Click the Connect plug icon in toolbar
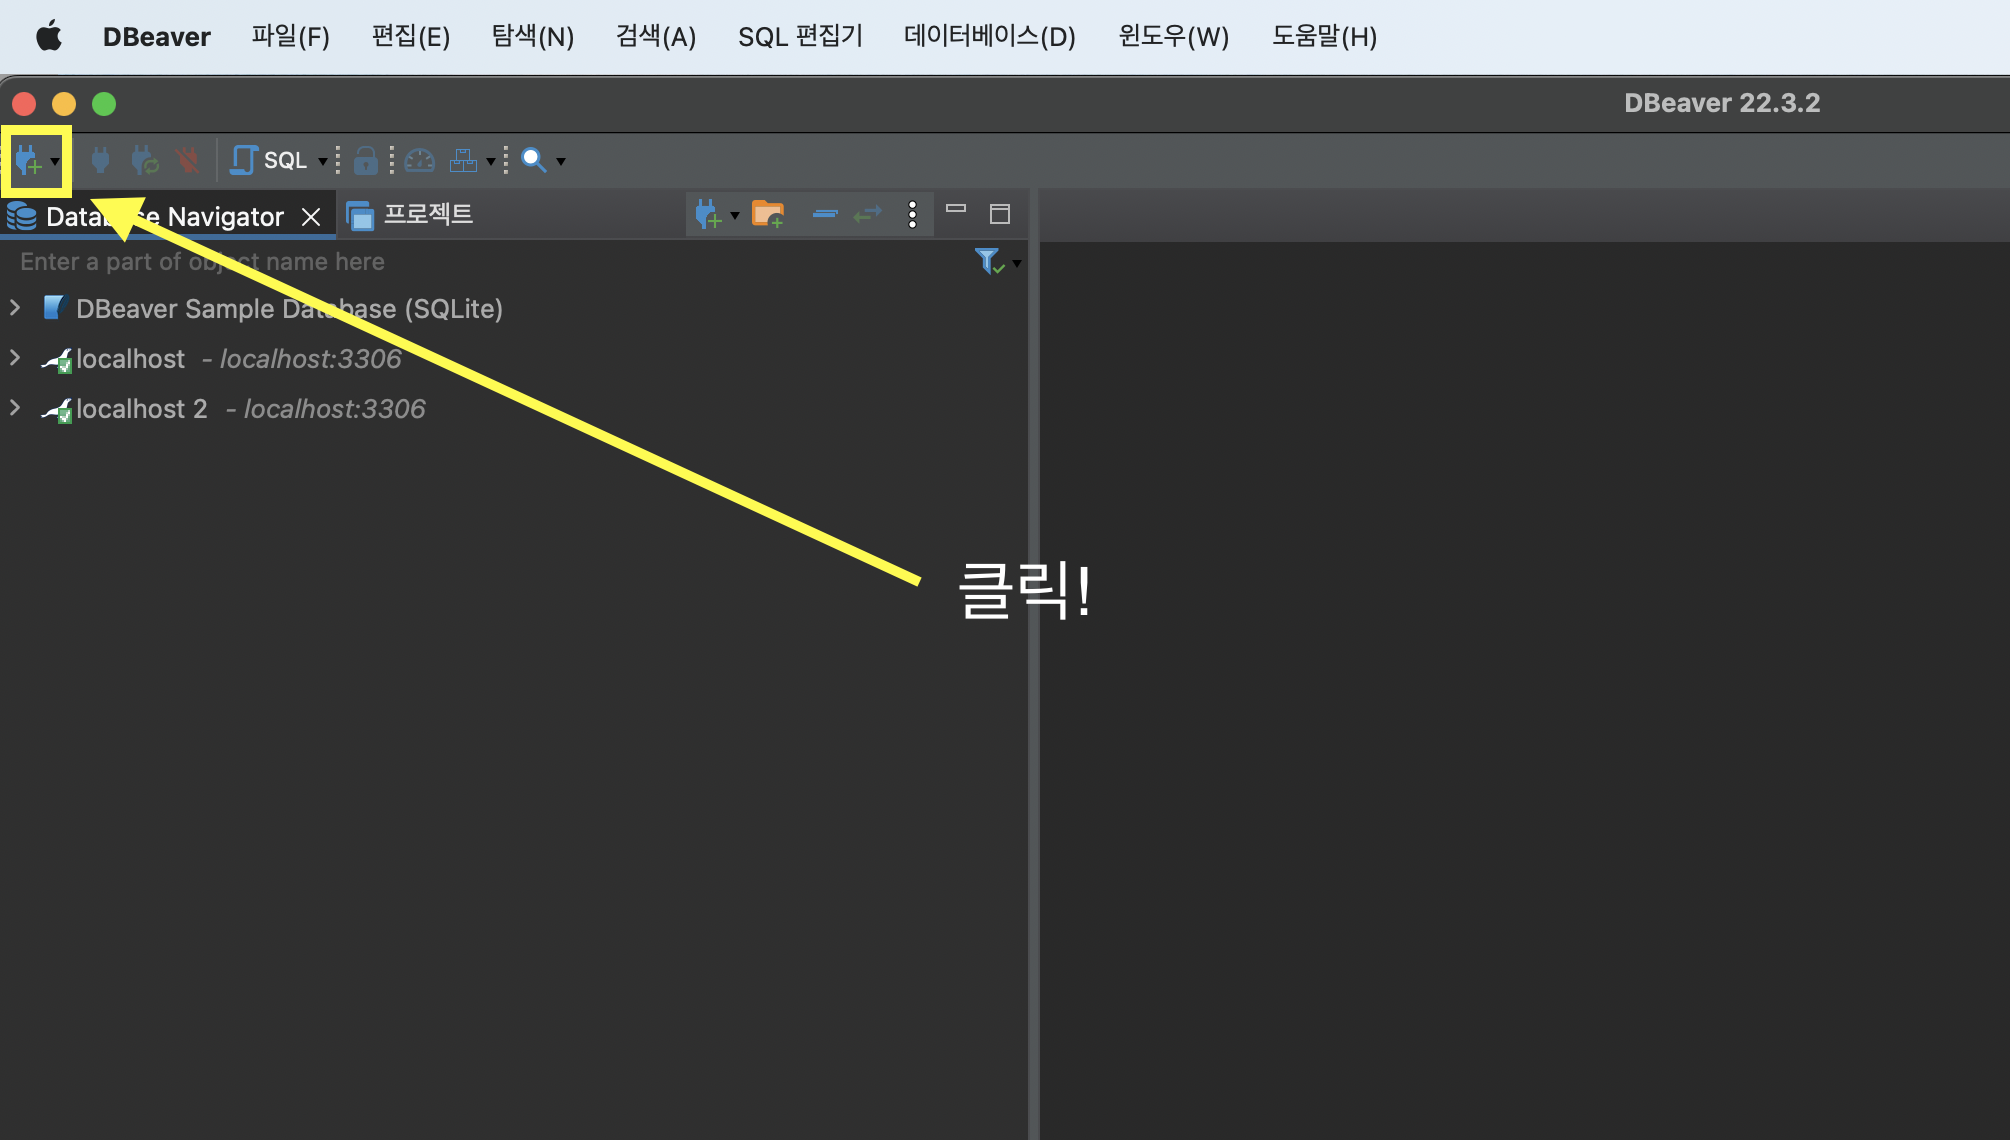 point(100,160)
